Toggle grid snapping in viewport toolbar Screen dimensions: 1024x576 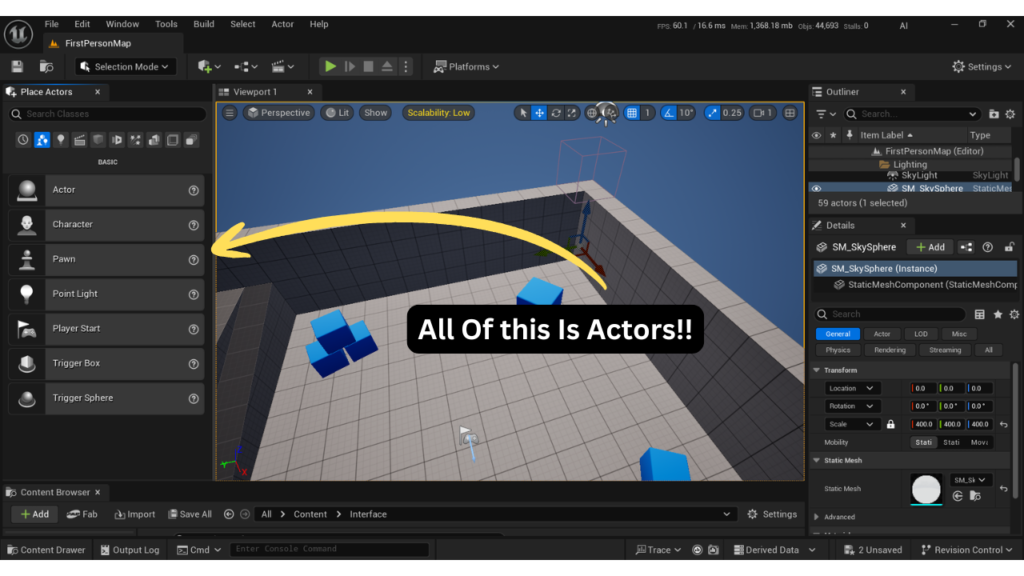click(632, 113)
